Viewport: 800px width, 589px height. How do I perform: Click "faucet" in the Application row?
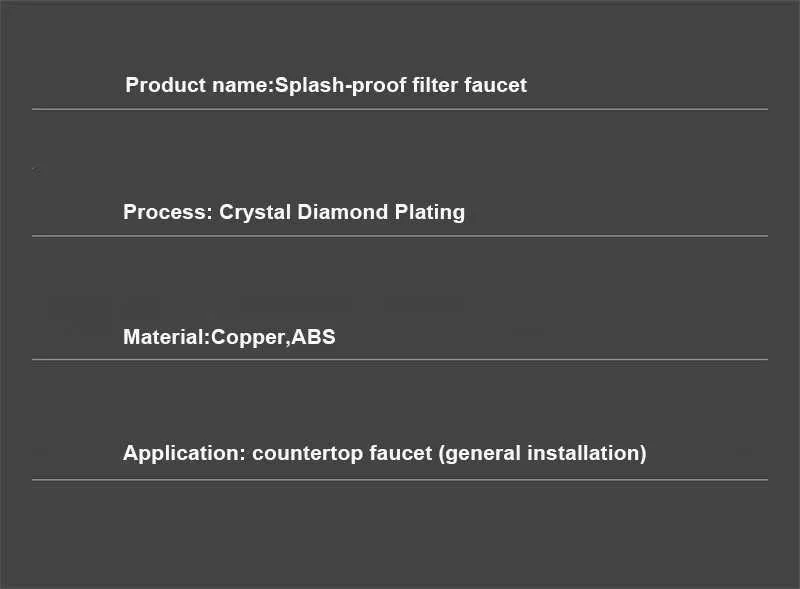(x=400, y=453)
